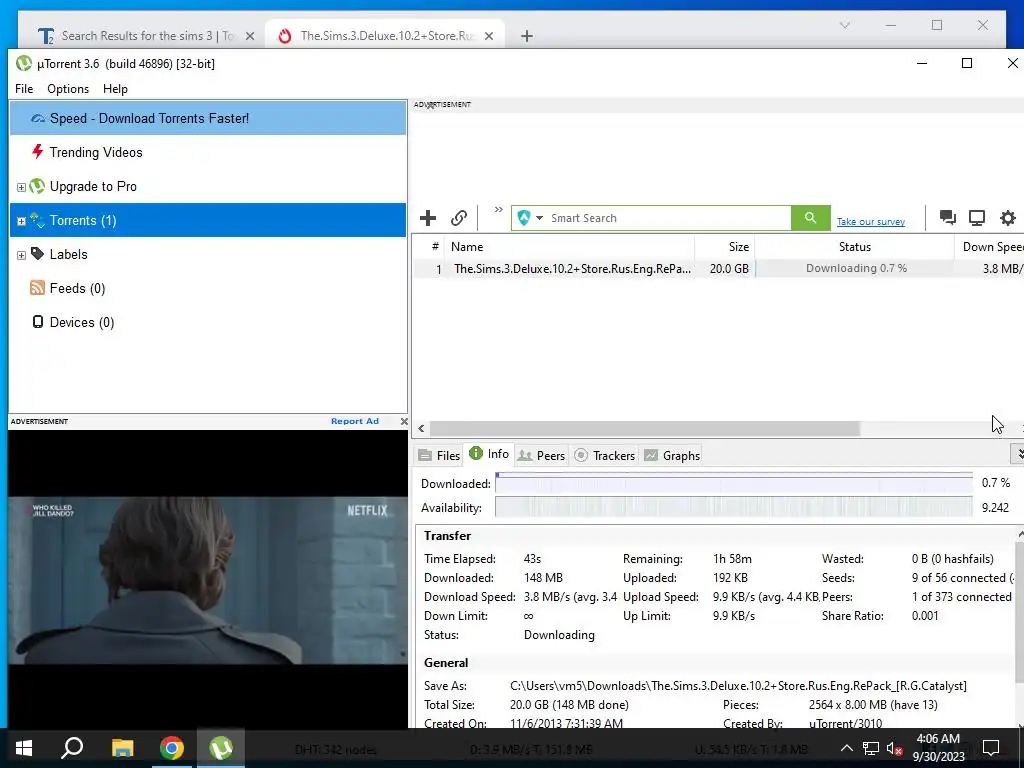Screen dimensions: 1024x768
Task: Open File Explorer from taskbar
Action: coord(122,748)
